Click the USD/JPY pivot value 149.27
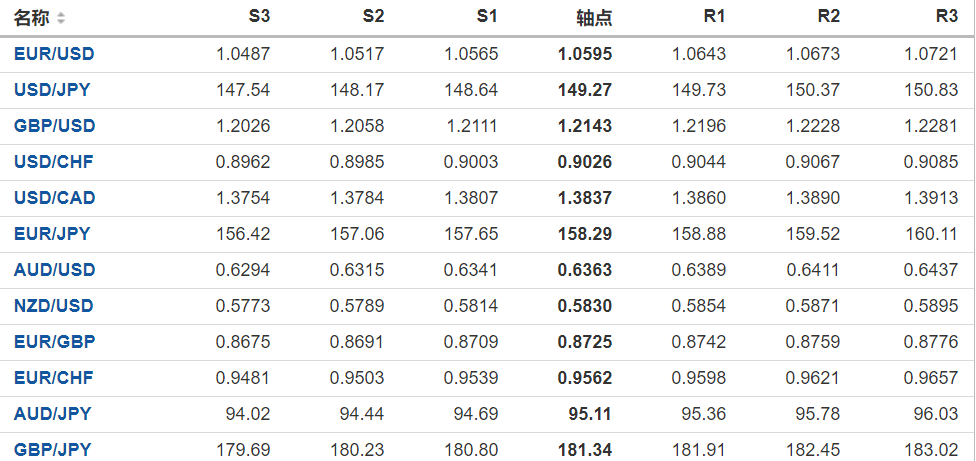976x461 pixels. click(585, 90)
